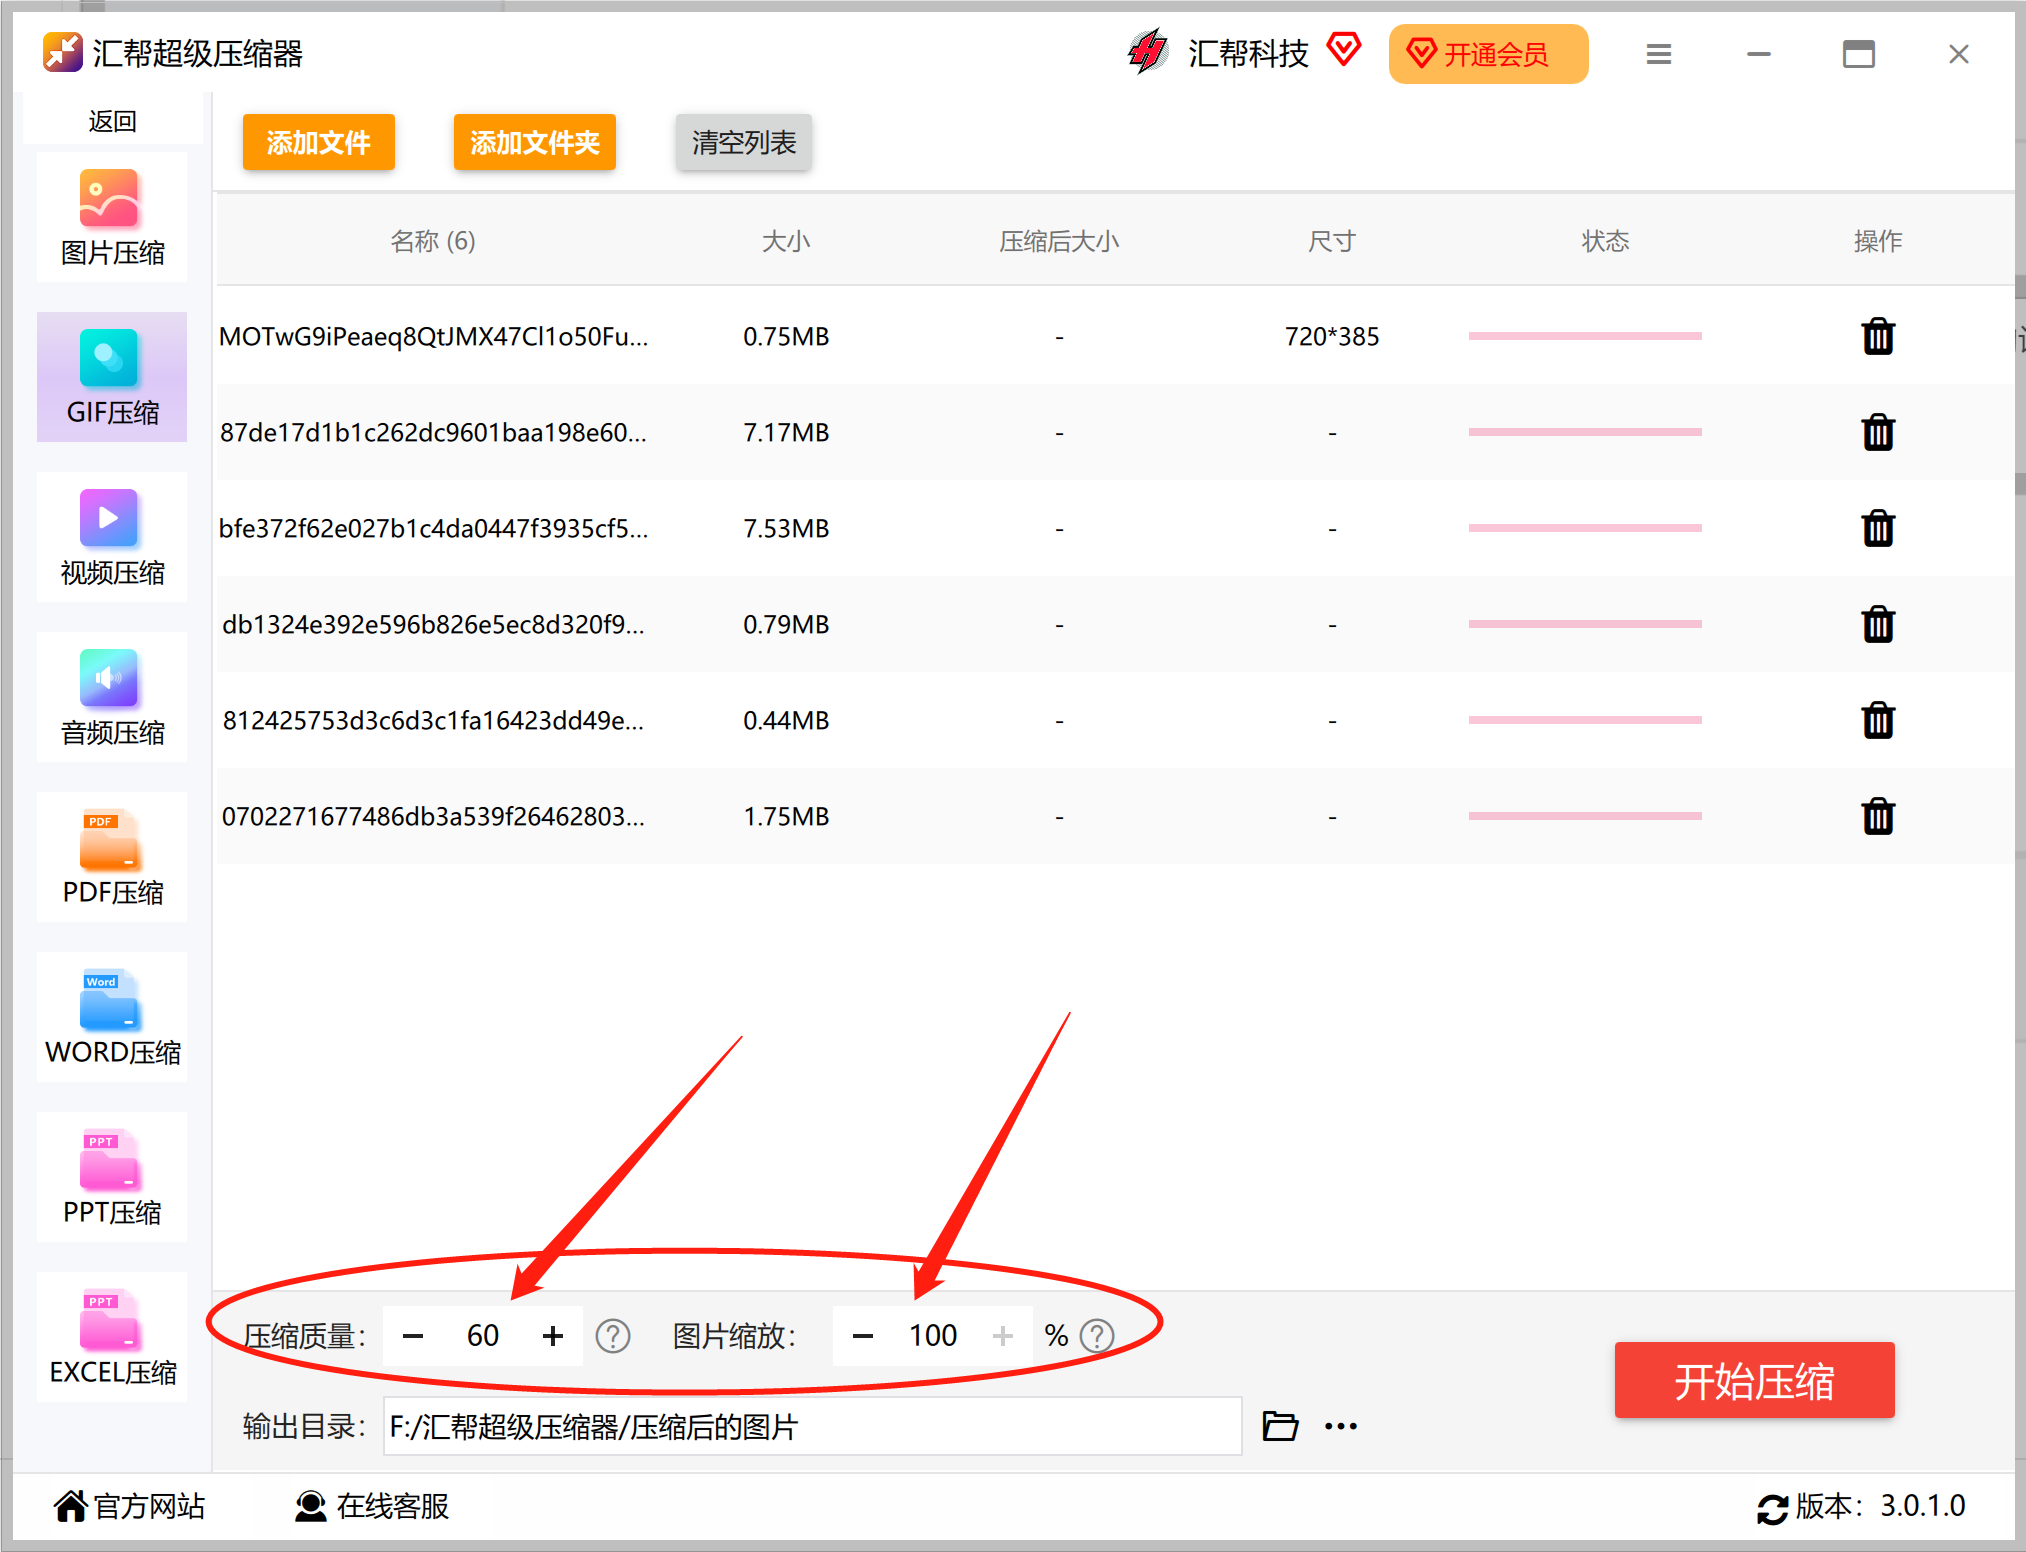
Task: Click the 大小 column header
Action: (x=786, y=241)
